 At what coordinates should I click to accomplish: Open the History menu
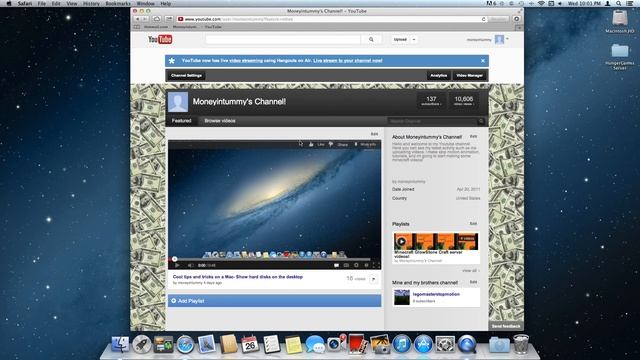(91, 3)
